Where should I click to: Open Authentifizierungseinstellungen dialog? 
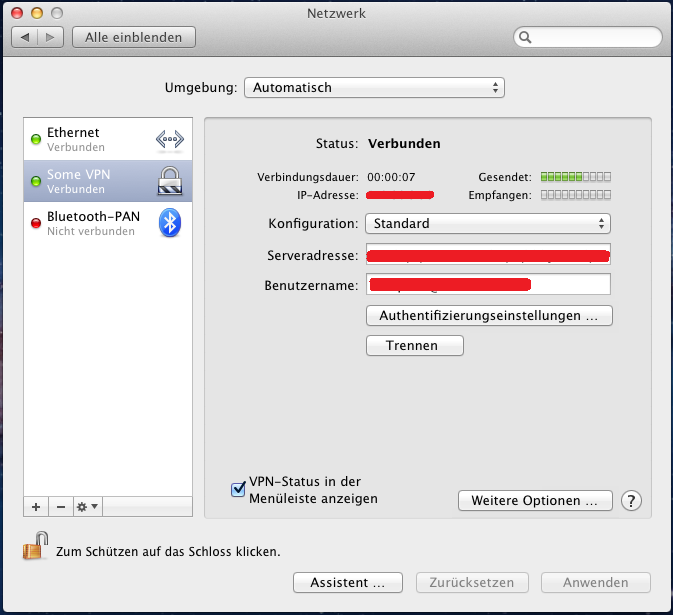tap(489, 316)
